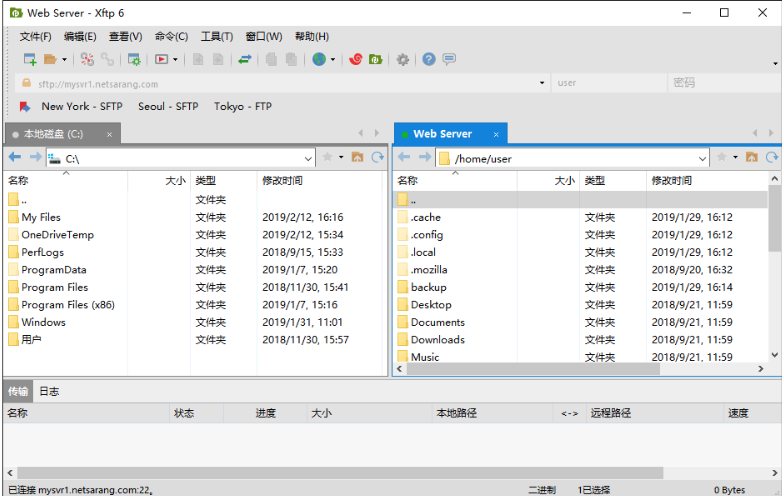Viewport: 782px width, 496px height.
Task: Go back in the local pane
Action: [x=15, y=158]
